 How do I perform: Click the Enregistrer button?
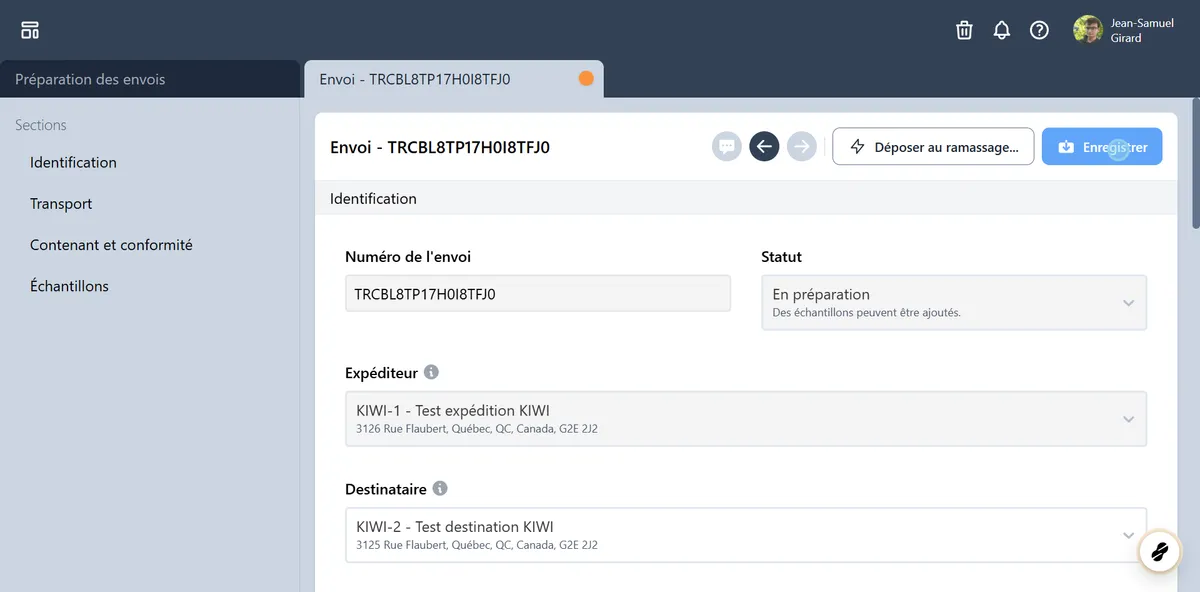[1102, 147]
